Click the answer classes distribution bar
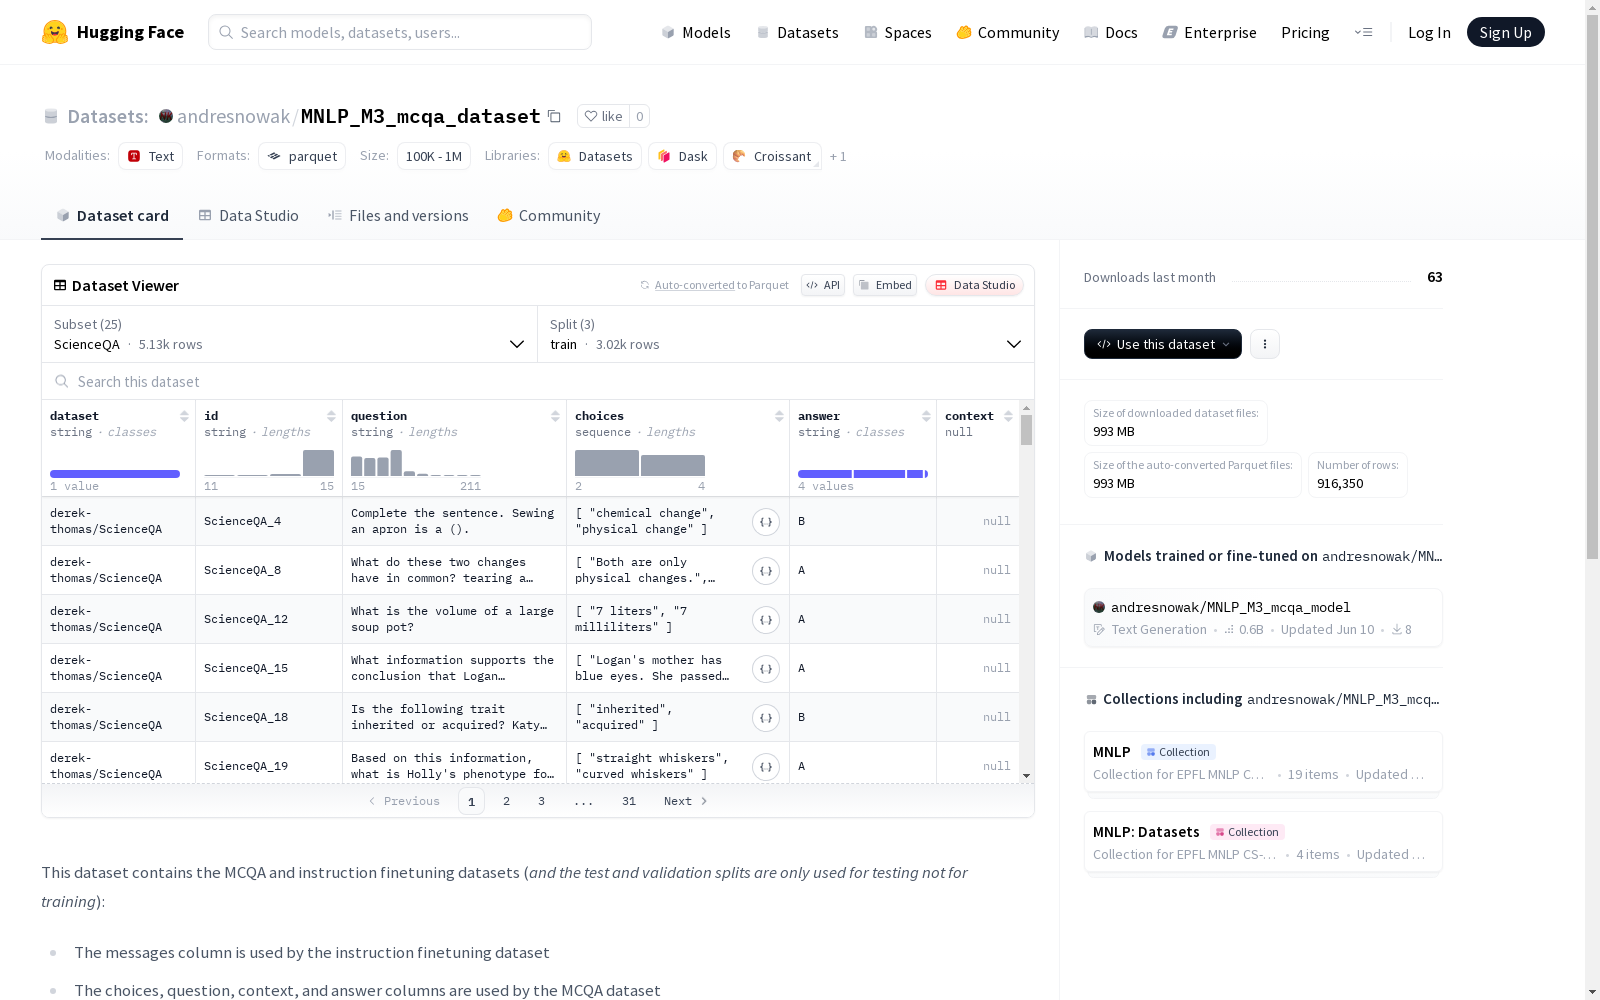 863,474
